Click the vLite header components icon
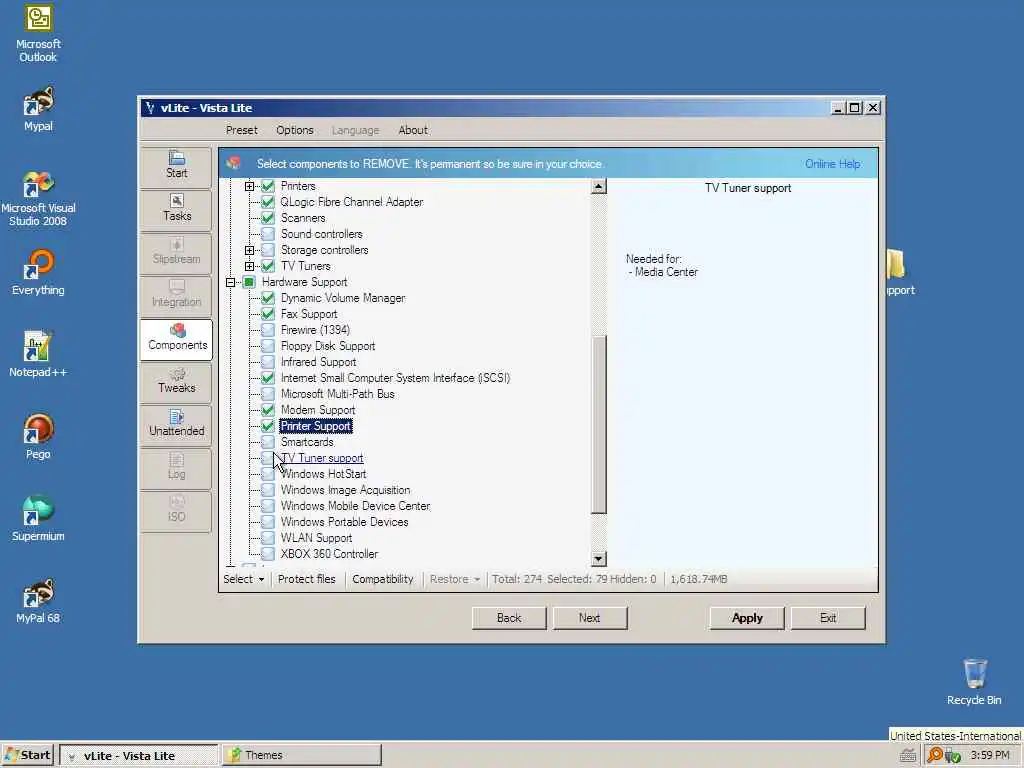 pyautogui.click(x=234, y=163)
